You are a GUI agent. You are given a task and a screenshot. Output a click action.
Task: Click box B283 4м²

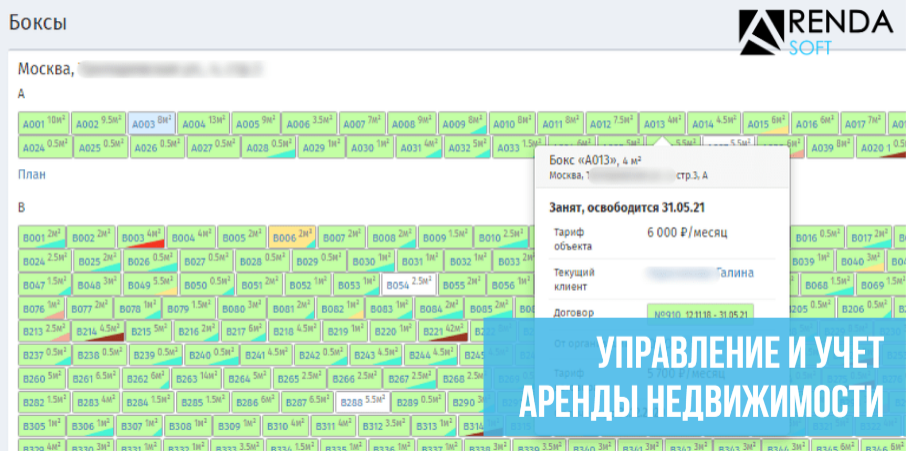97,403
